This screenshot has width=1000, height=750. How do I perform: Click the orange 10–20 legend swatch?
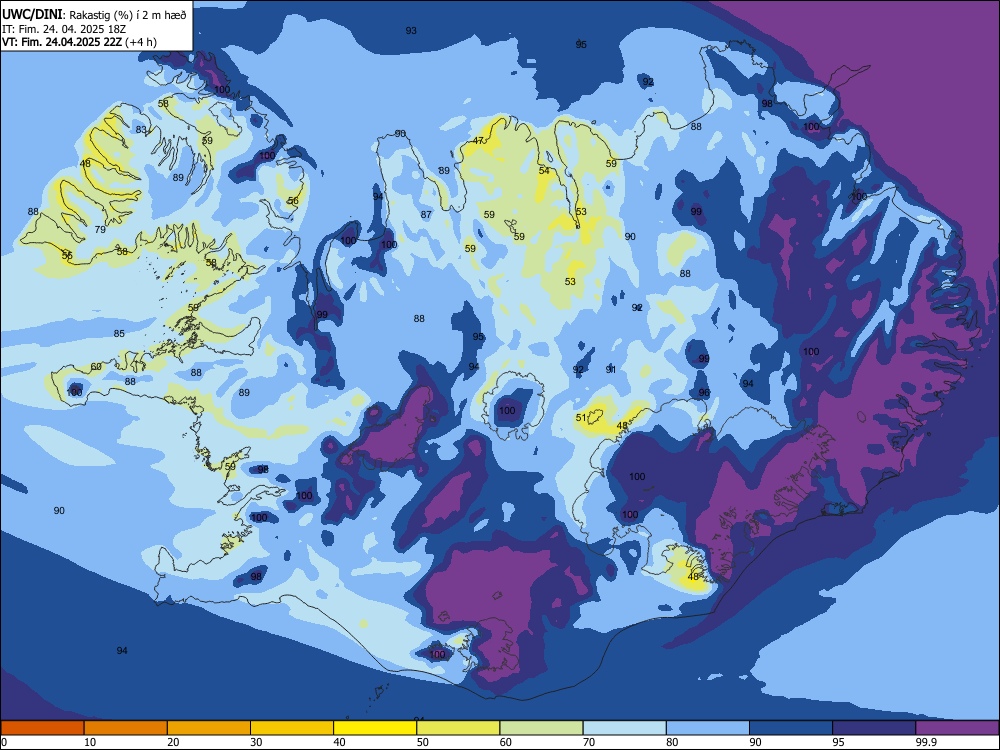point(126,728)
